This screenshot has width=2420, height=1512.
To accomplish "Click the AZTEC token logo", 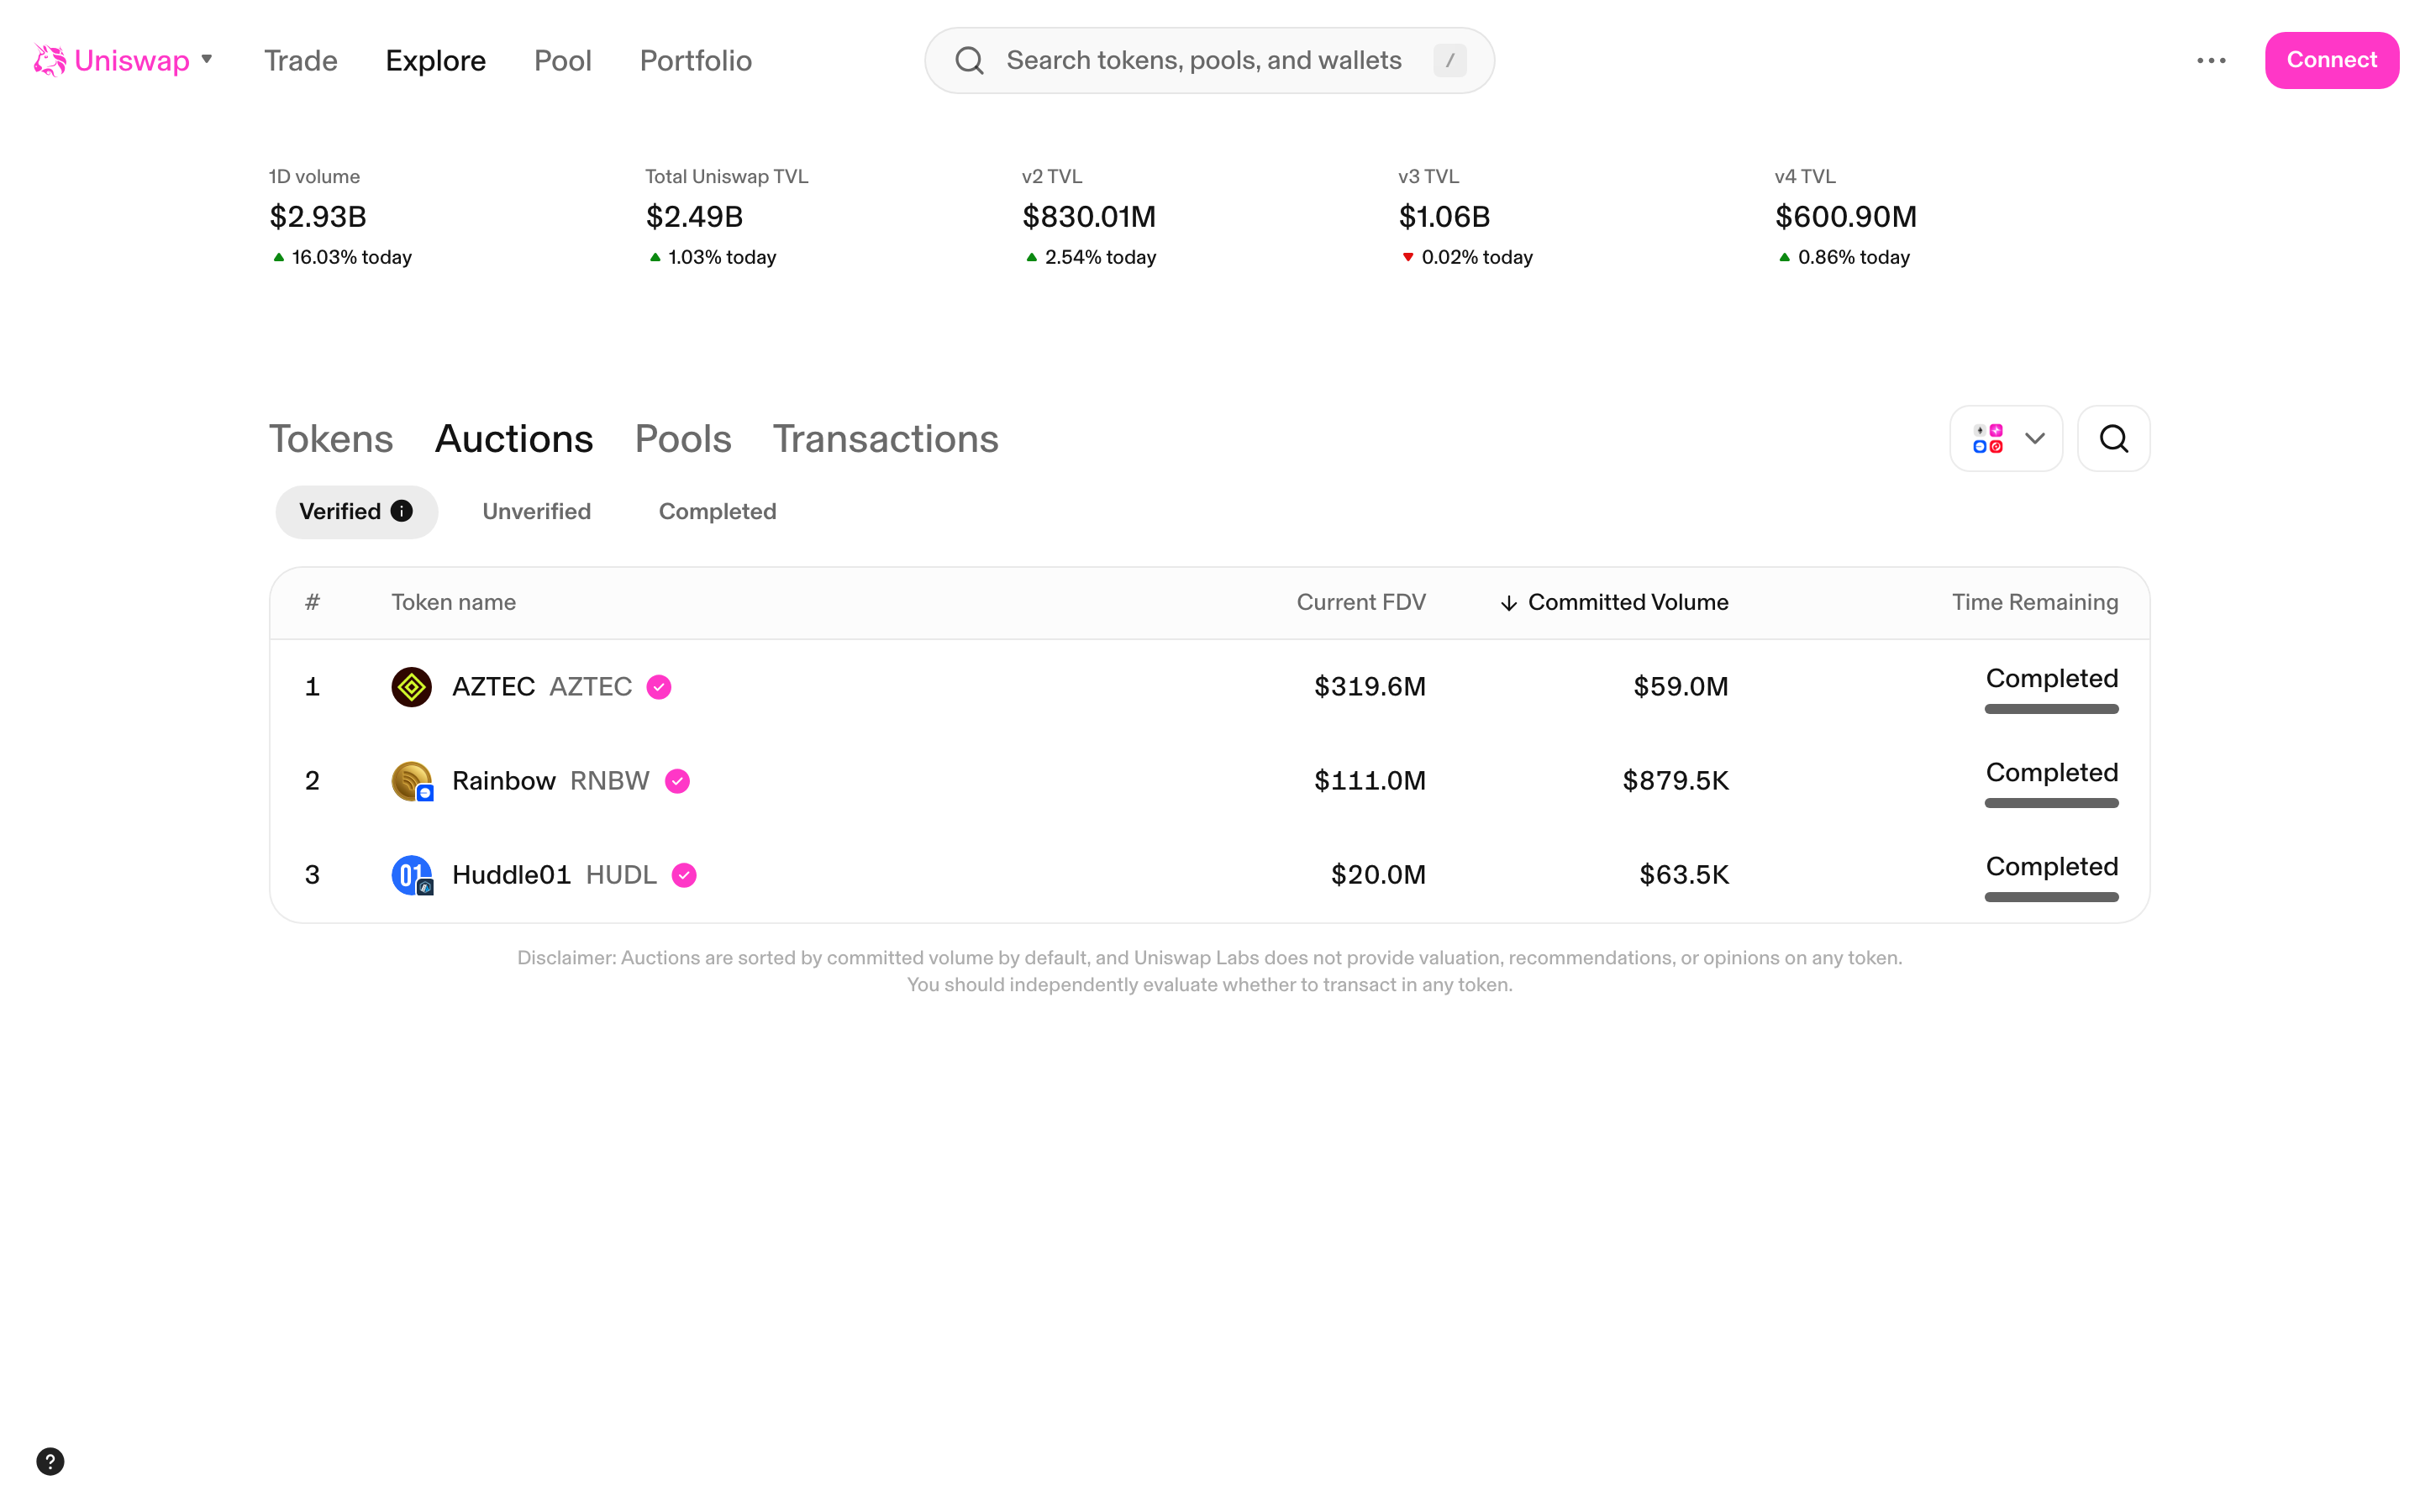I will [x=410, y=686].
